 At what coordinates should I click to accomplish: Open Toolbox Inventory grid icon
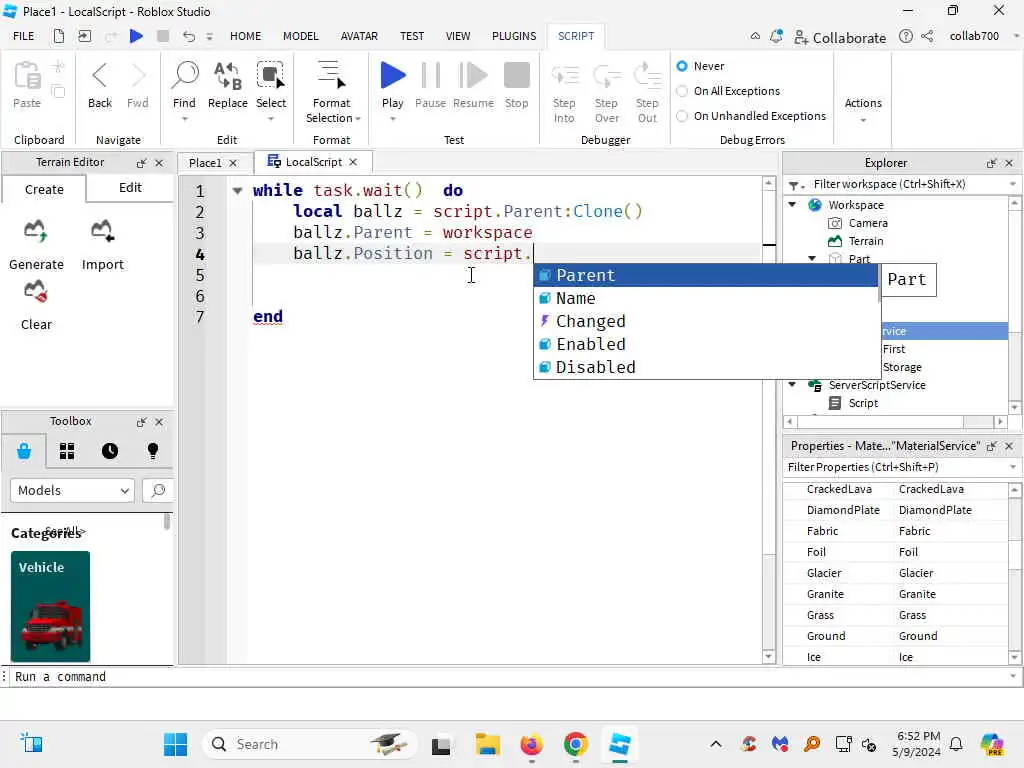67,451
